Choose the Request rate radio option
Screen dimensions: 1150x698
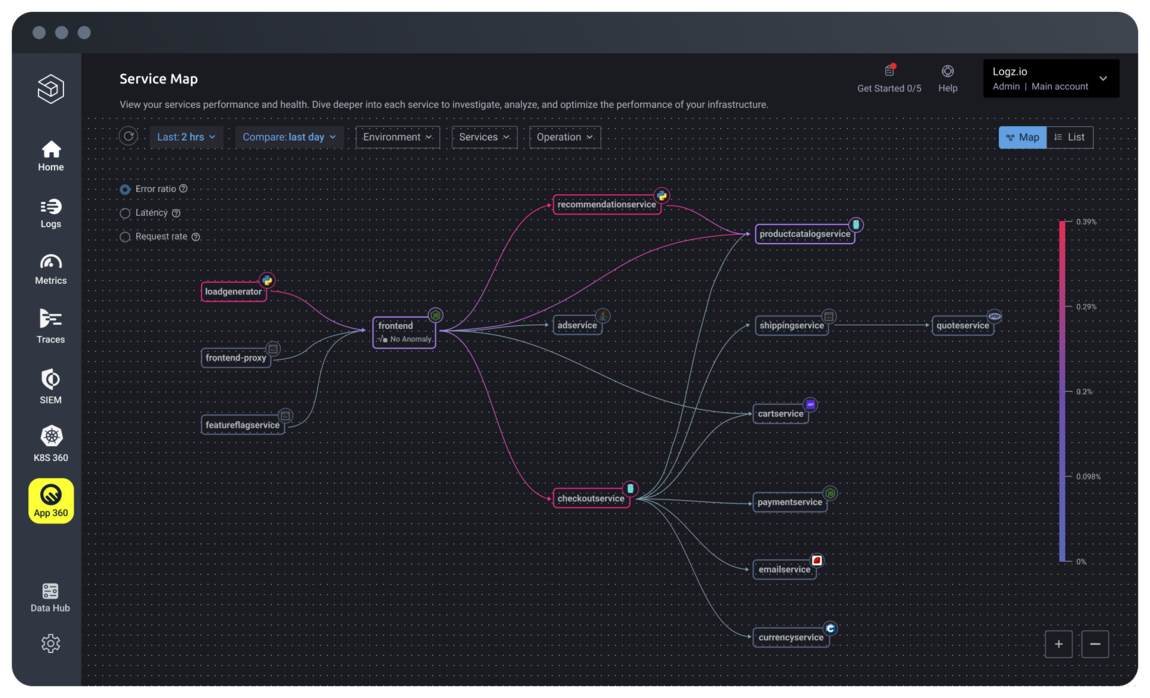click(125, 237)
